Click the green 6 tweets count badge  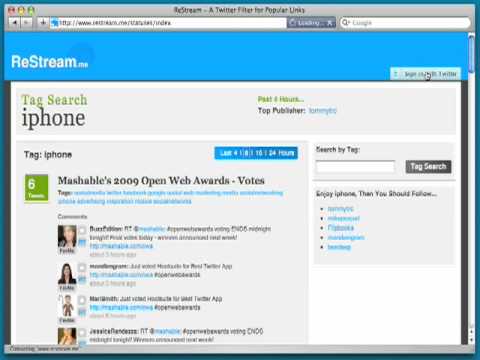[36, 188]
